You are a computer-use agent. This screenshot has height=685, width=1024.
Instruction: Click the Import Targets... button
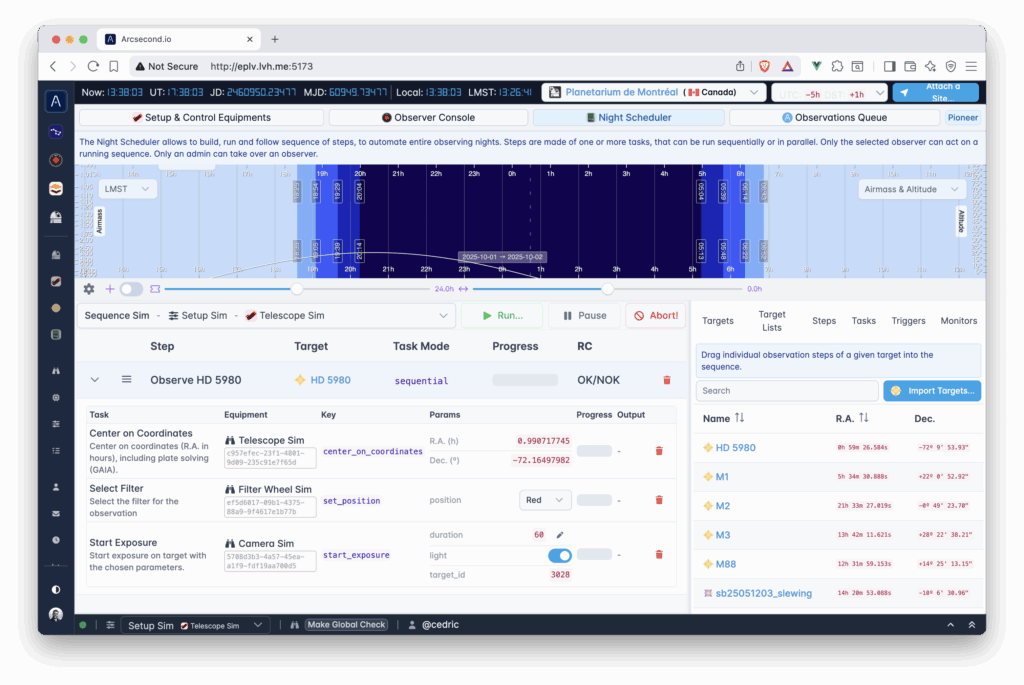click(x=931, y=390)
